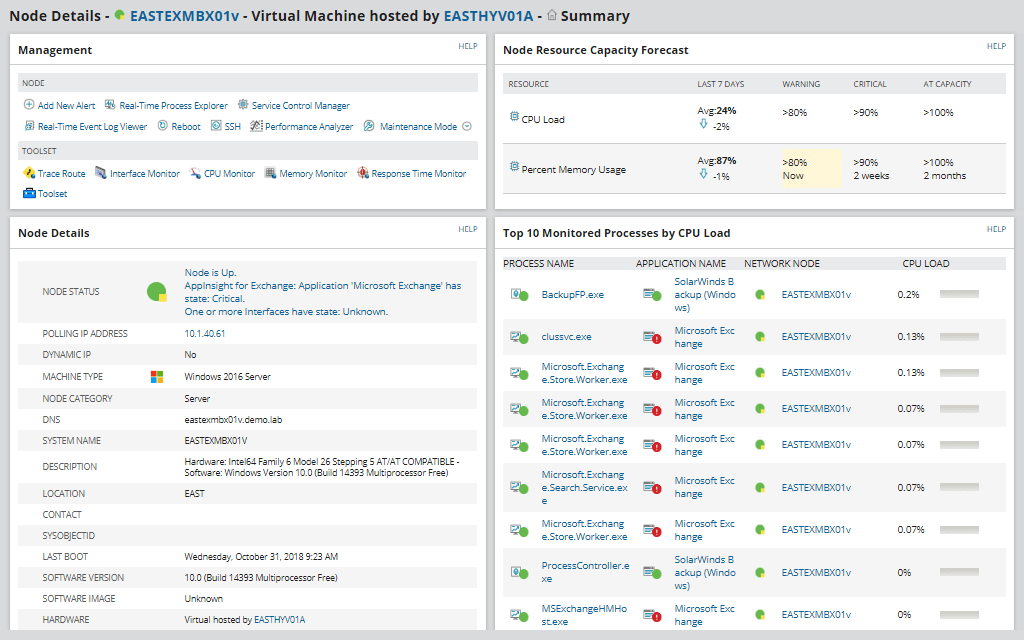Open the Memory Monitor tool

(x=313, y=174)
